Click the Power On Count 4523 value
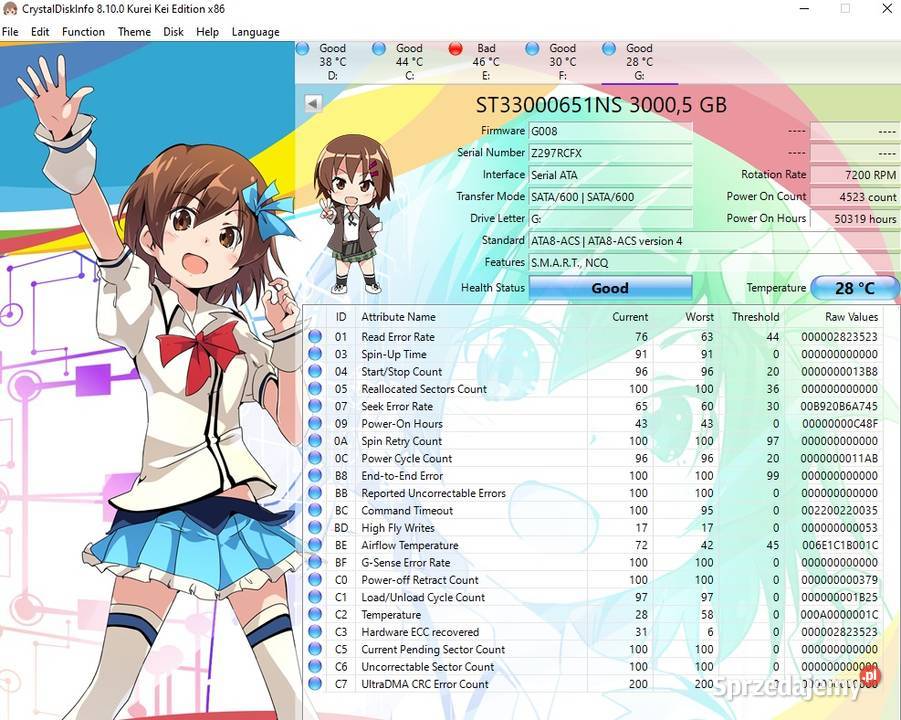The width and height of the screenshot is (901, 720). coord(854,197)
